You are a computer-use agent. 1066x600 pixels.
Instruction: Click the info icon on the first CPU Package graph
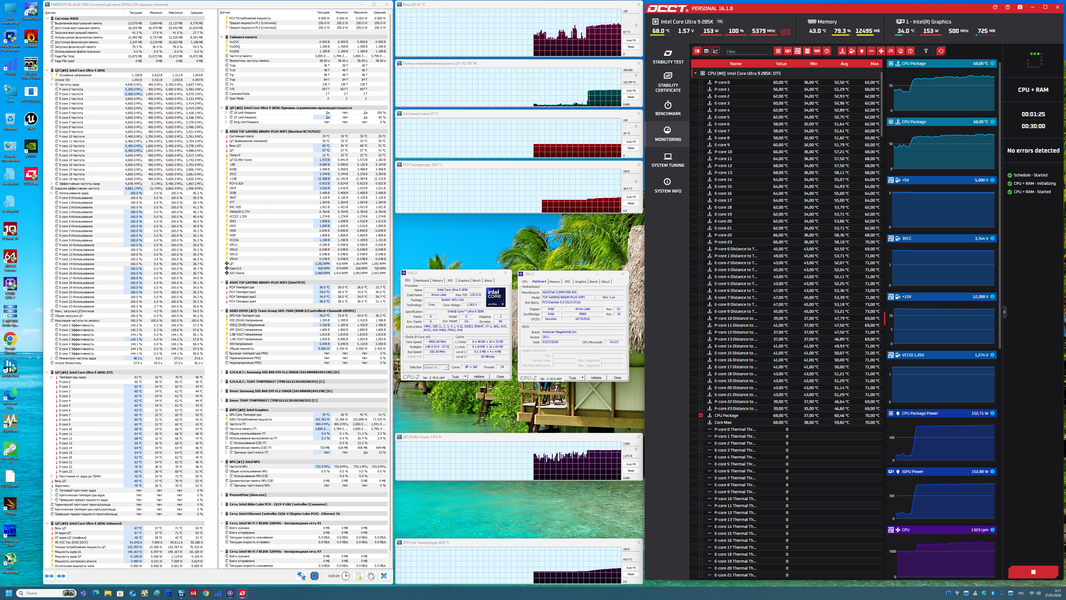[x=993, y=63]
